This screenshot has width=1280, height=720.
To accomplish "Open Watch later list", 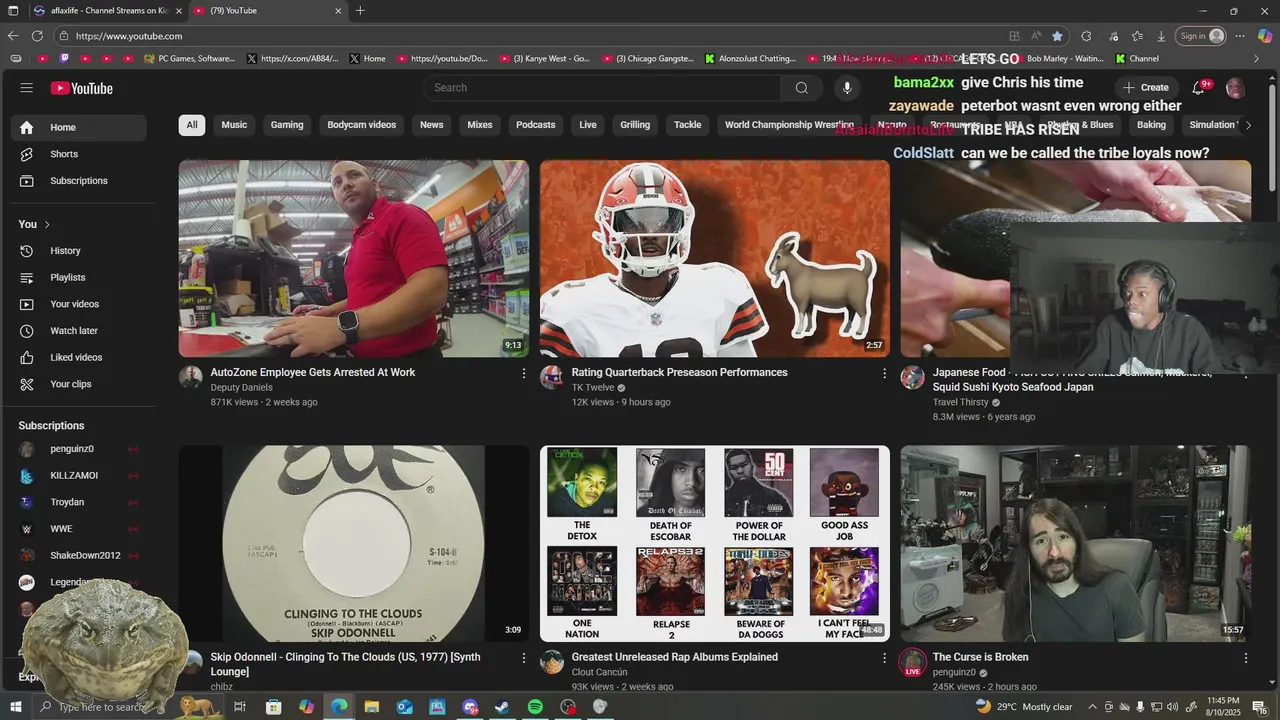I will point(79,331).
